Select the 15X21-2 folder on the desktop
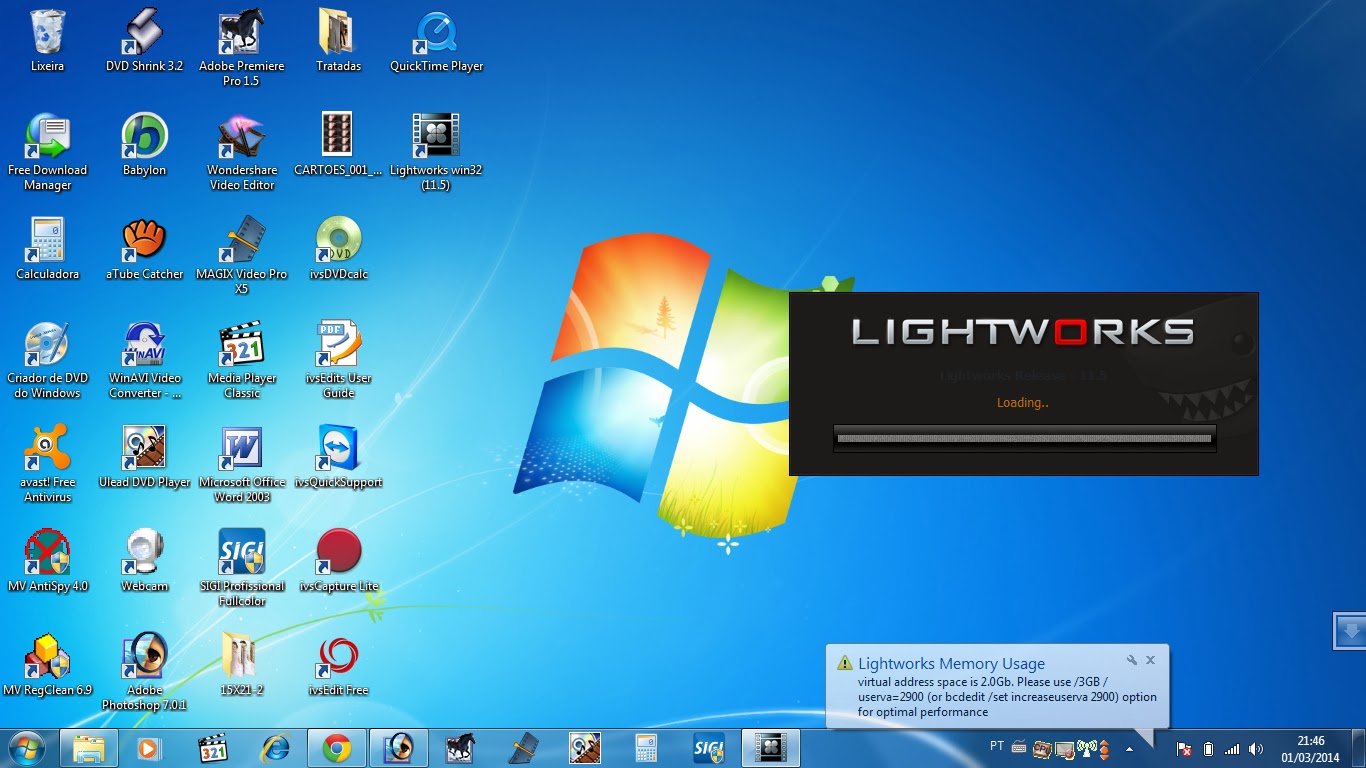 click(x=241, y=665)
